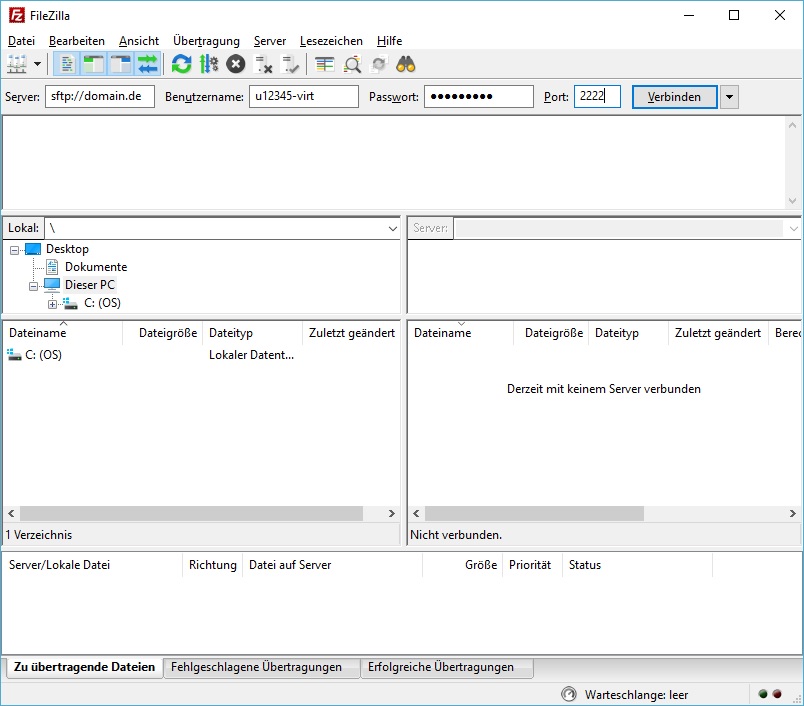Image resolution: width=804 pixels, height=706 pixels.
Task: Click message log scroll down arrow
Action: (793, 200)
